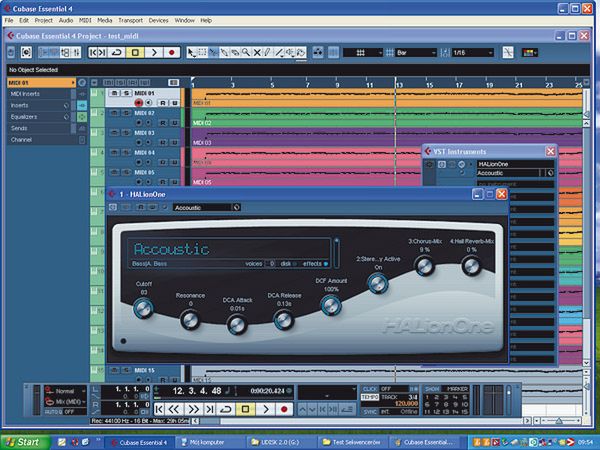Click Record in the top toolbar

click(x=172, y=52)
